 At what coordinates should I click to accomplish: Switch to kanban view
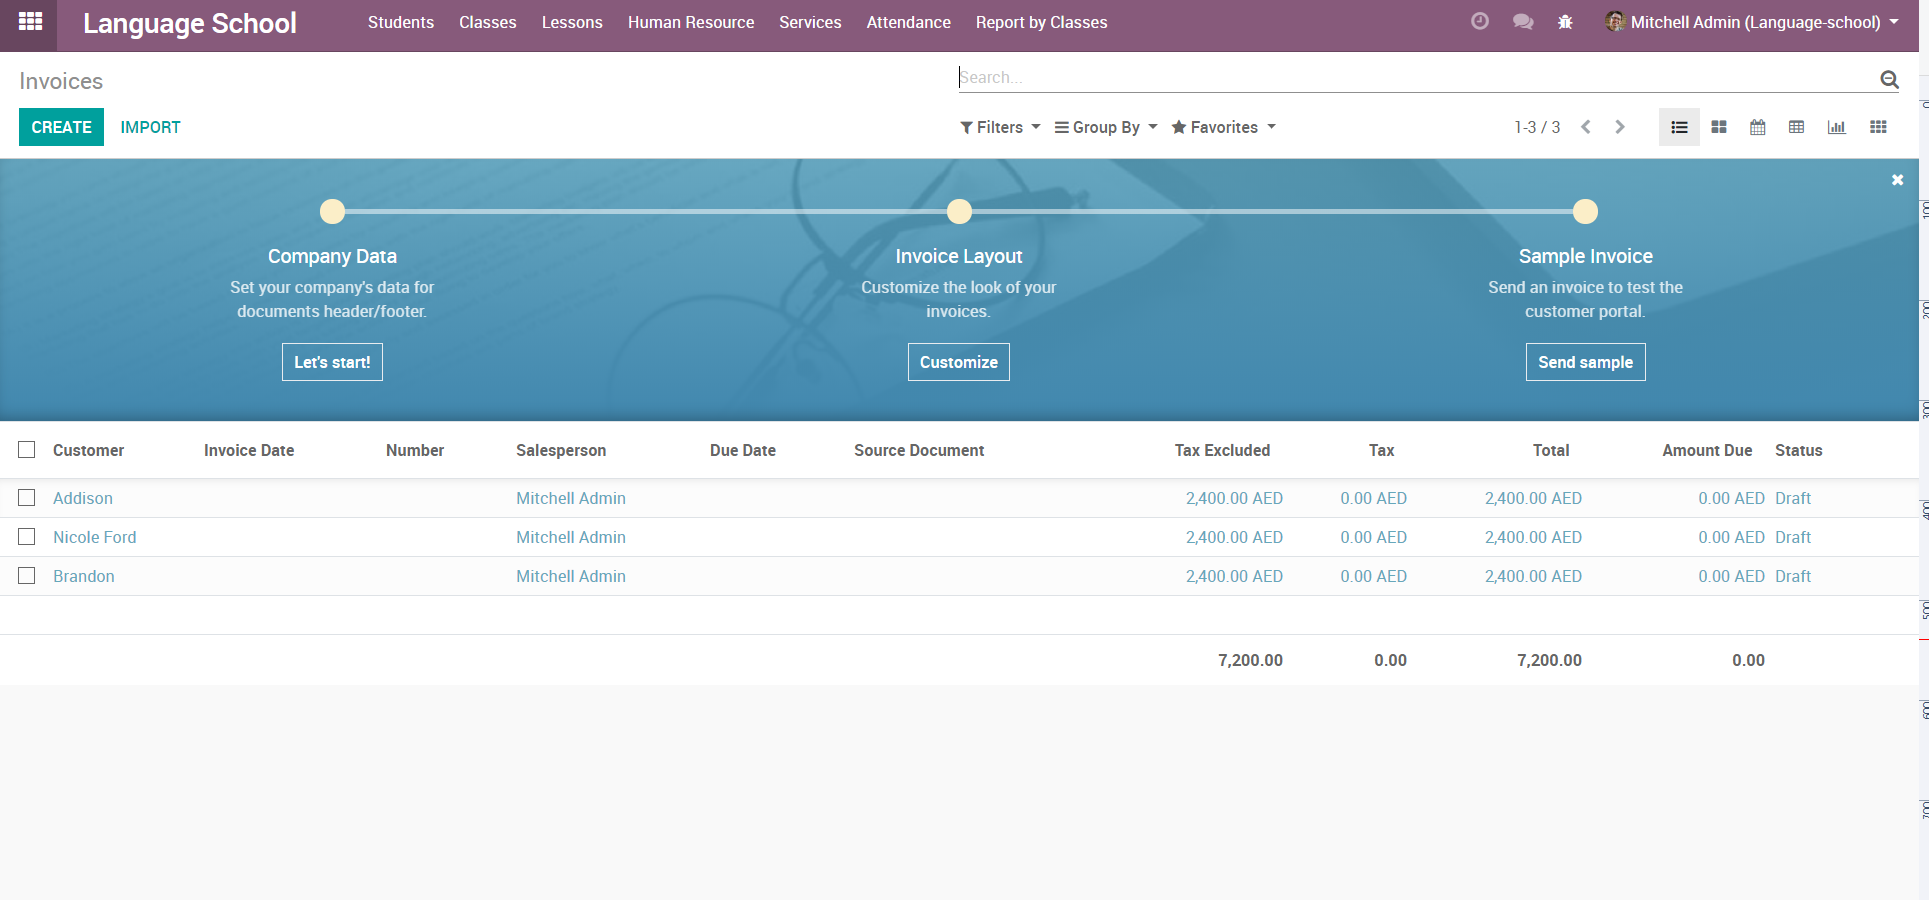[x=1719, y=127]
